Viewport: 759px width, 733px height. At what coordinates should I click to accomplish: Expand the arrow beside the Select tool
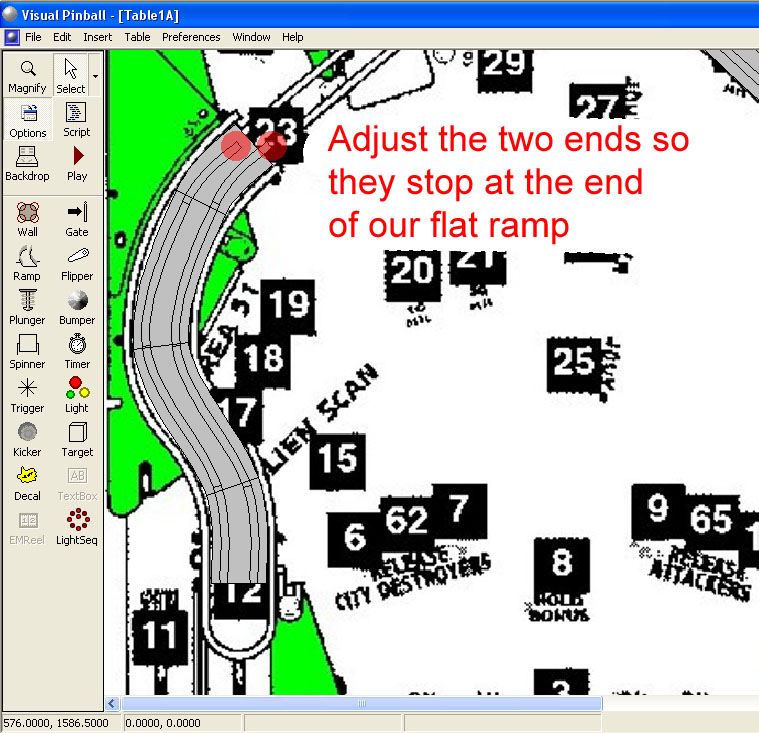click(x=95, y=75)
